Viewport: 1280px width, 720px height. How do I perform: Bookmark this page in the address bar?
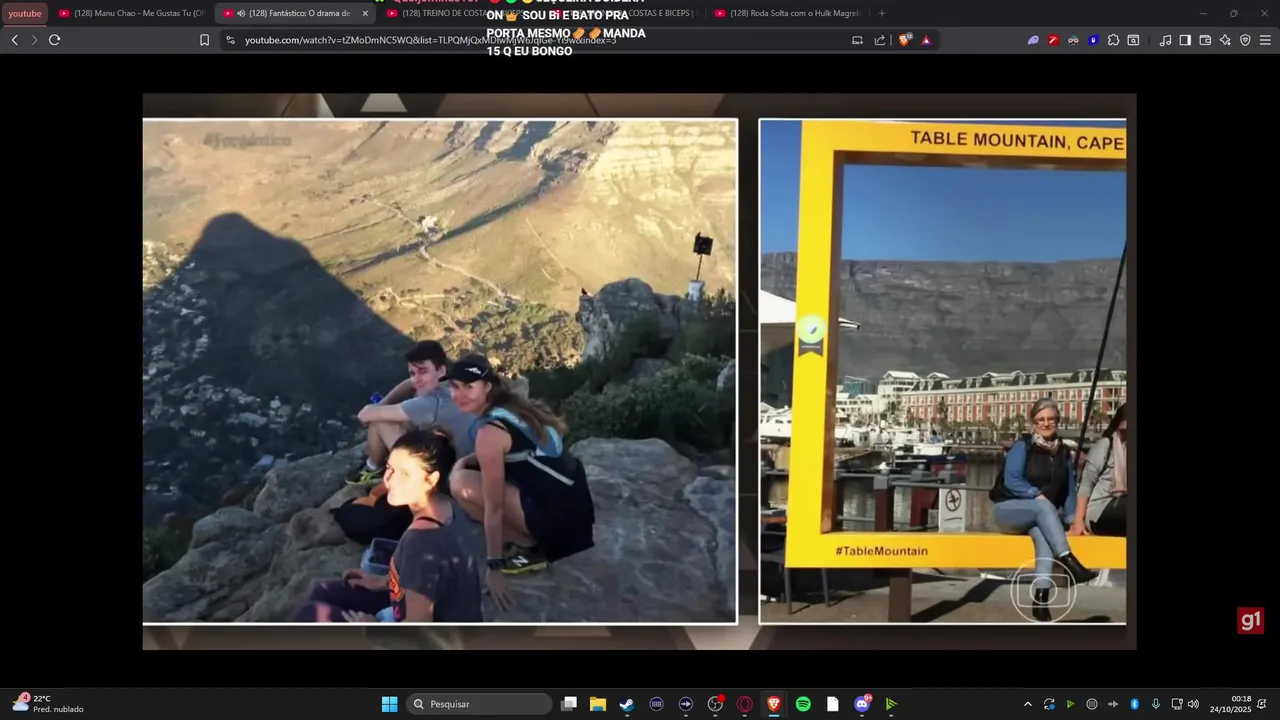pos(204,40)
